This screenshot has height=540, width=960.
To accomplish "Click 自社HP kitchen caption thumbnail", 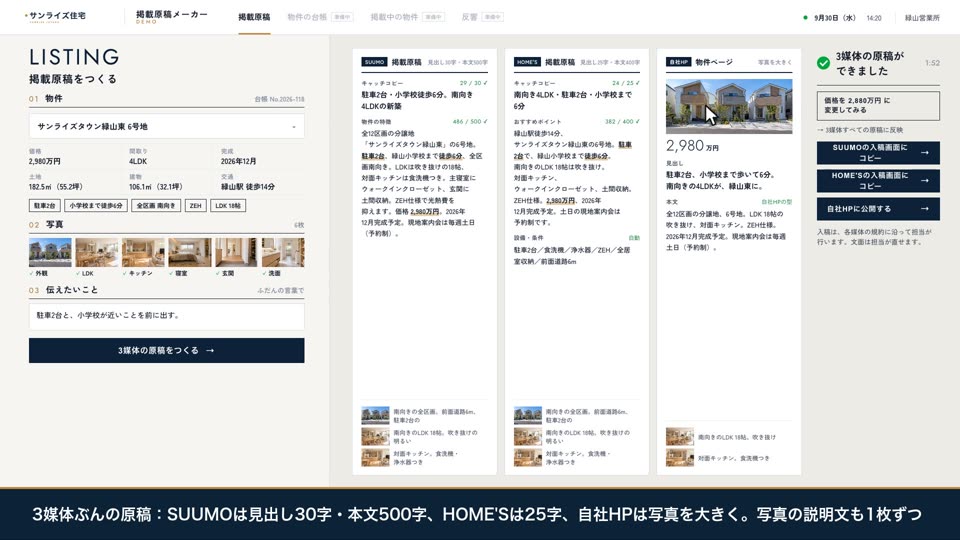I will (680, 457).
